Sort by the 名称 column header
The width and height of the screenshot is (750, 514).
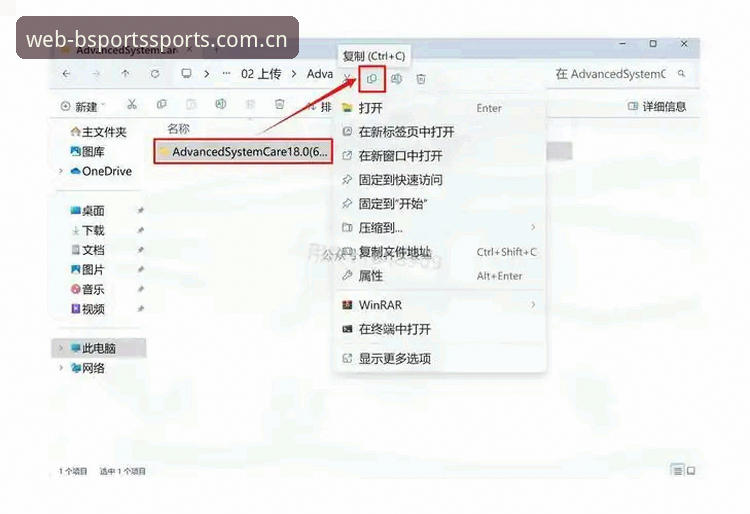178,129
